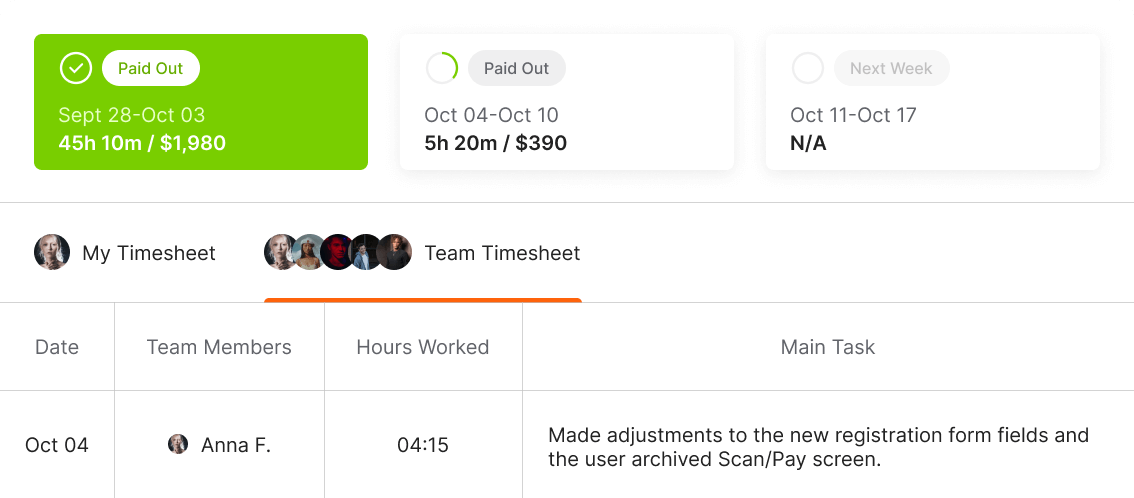The height and width of the screenshot is (498, 1134).
Task: Select the Oct 04-Oct 10 pay period card
Action: tap(567, 102)
